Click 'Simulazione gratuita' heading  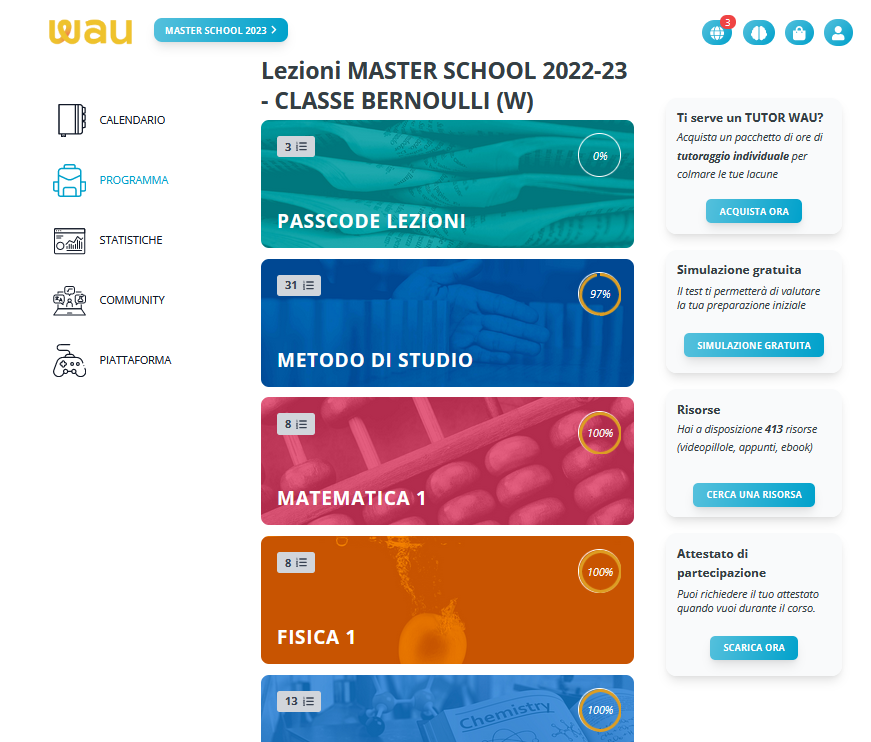[739, 270]
